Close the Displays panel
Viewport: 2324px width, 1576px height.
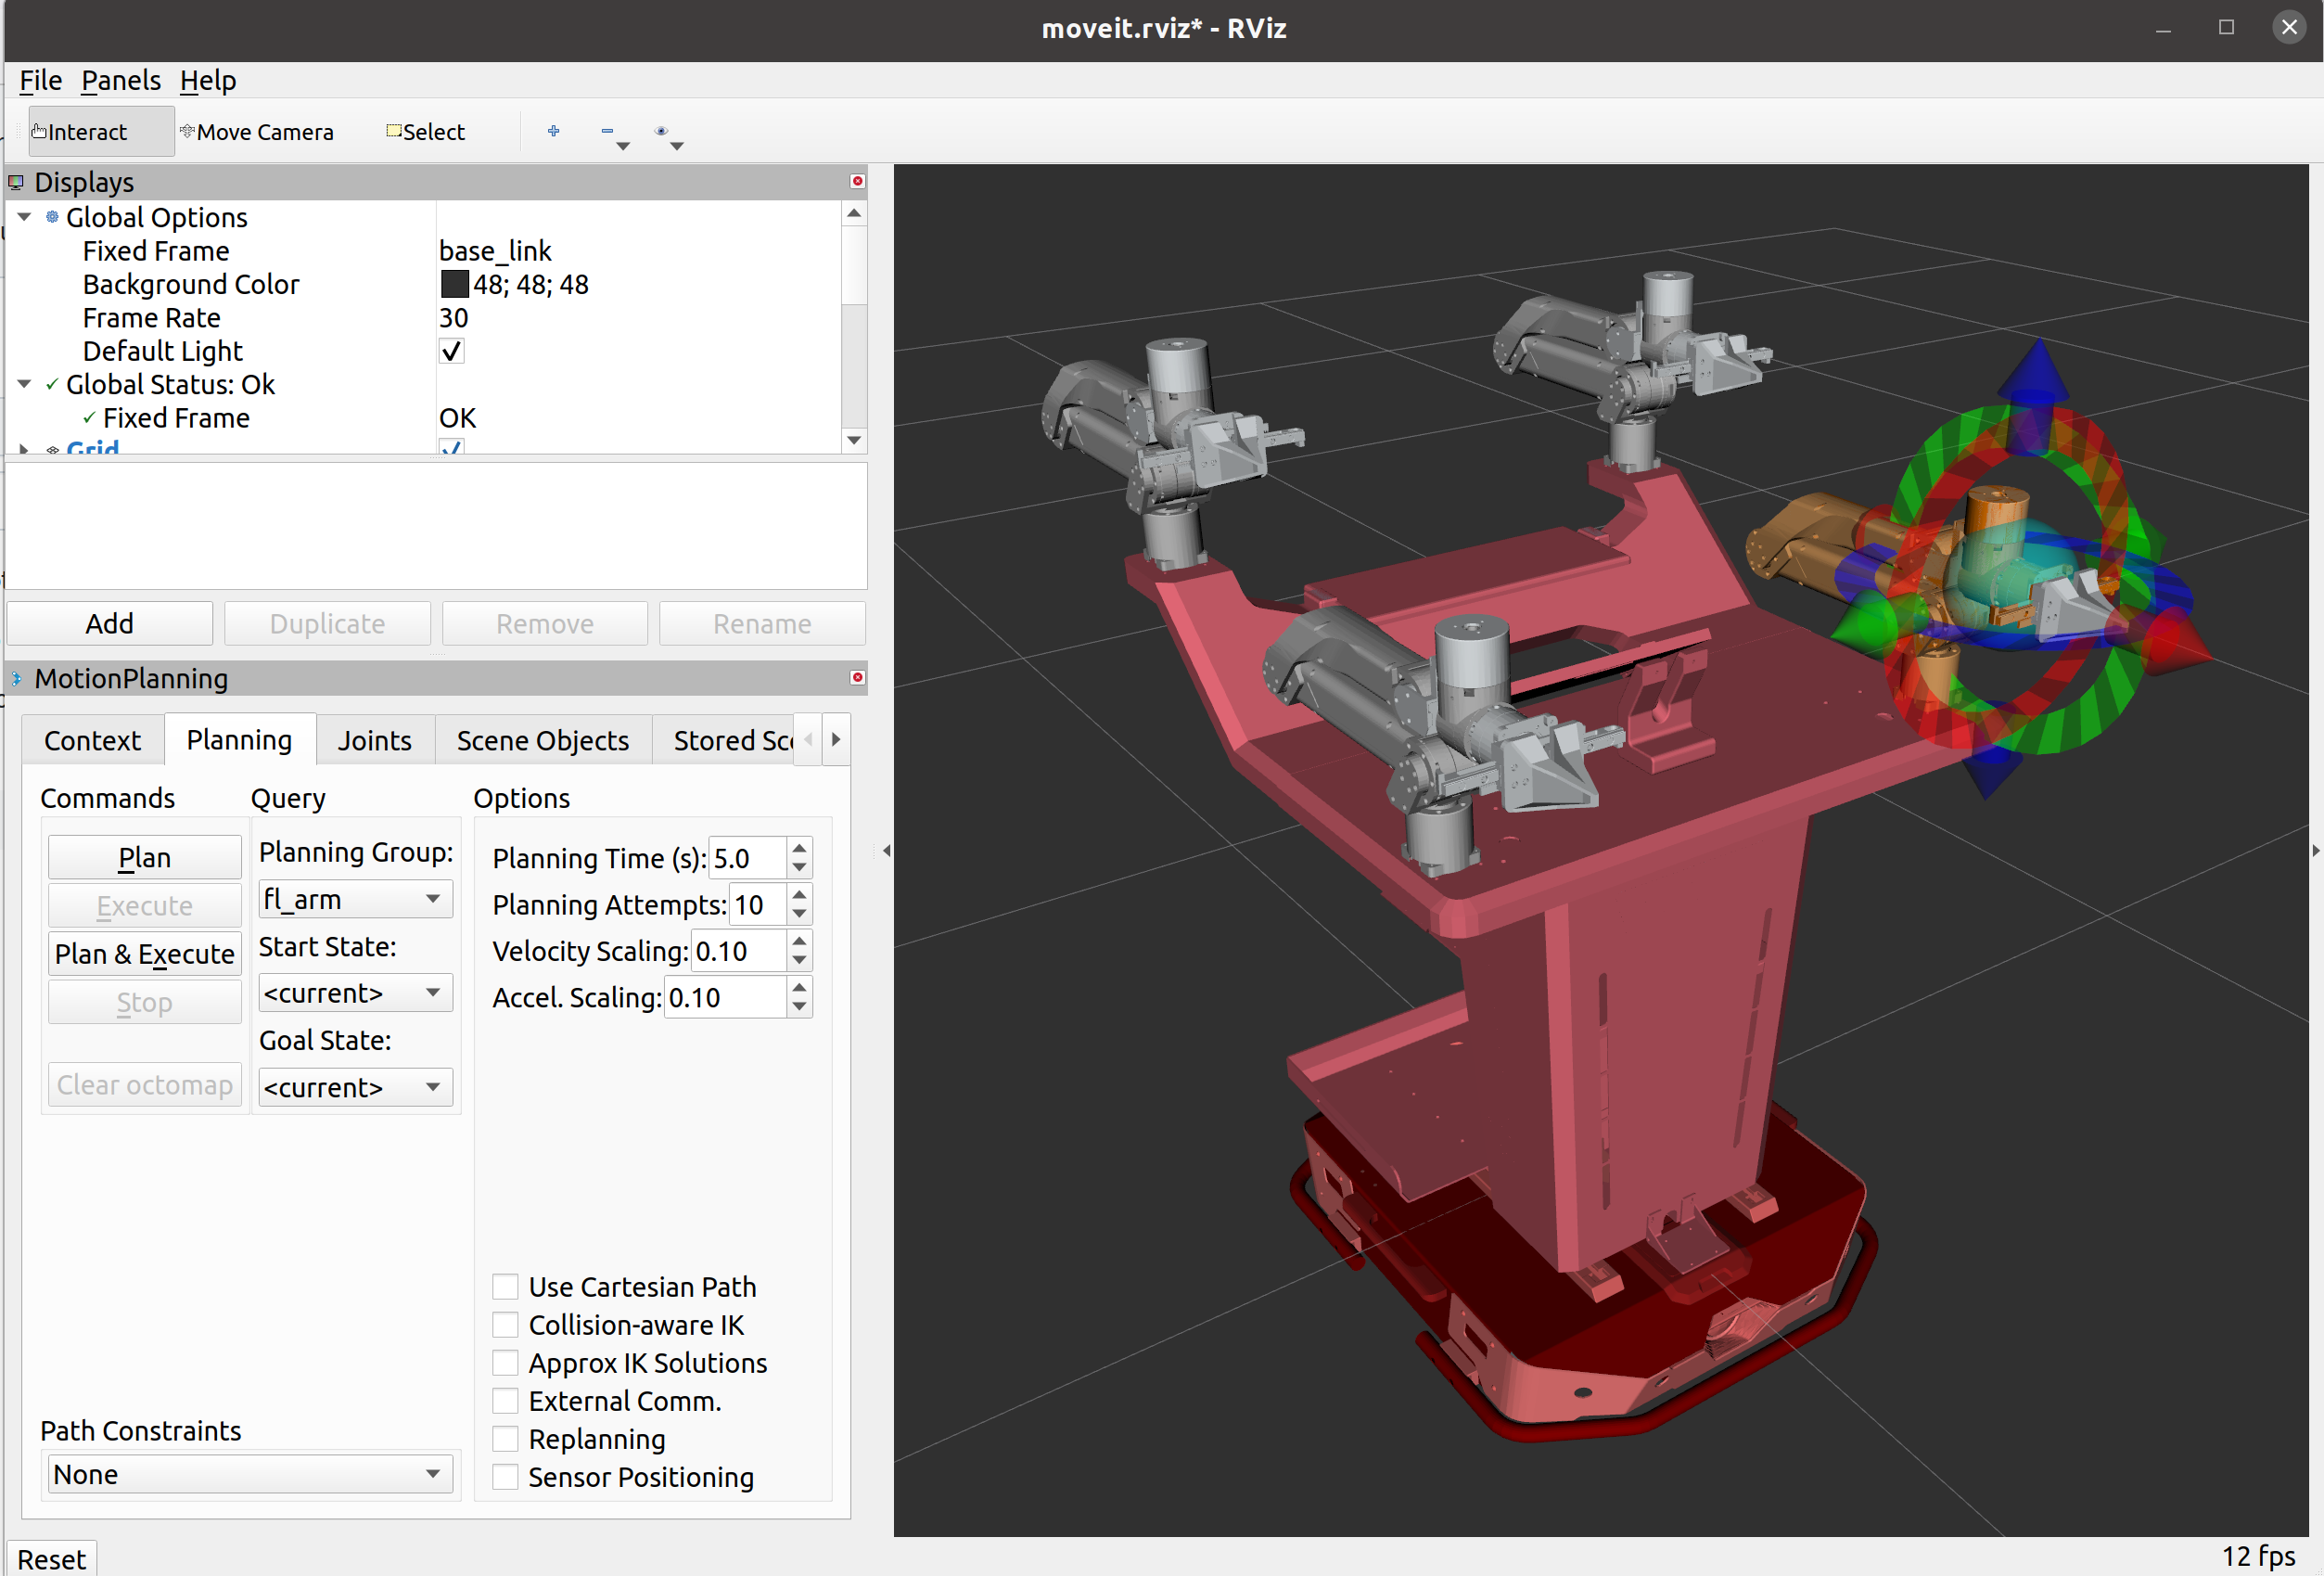coord(856,181)
